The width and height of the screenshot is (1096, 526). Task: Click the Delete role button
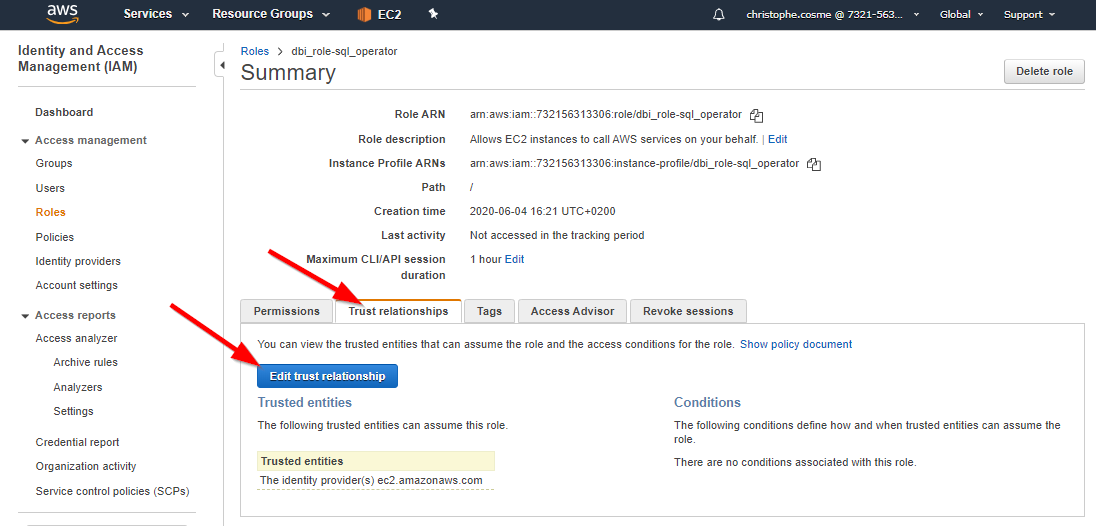click(1044, 71)
